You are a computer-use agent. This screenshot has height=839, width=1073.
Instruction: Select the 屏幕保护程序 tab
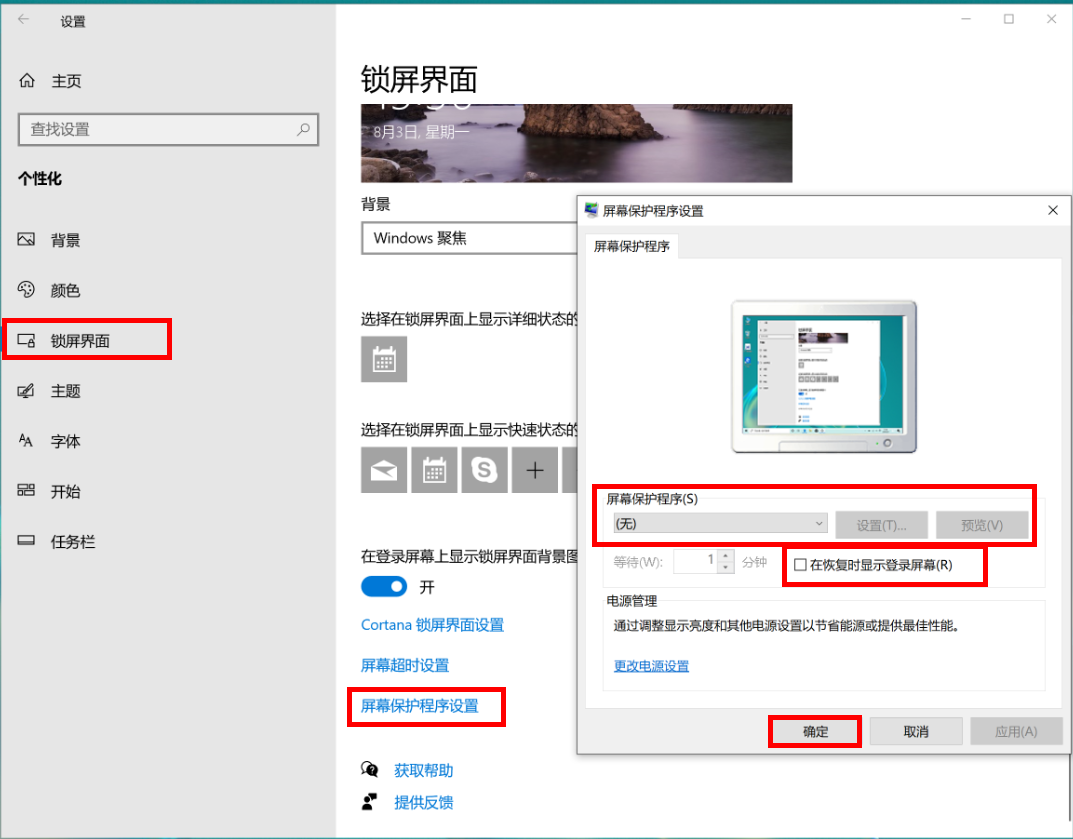631,246
